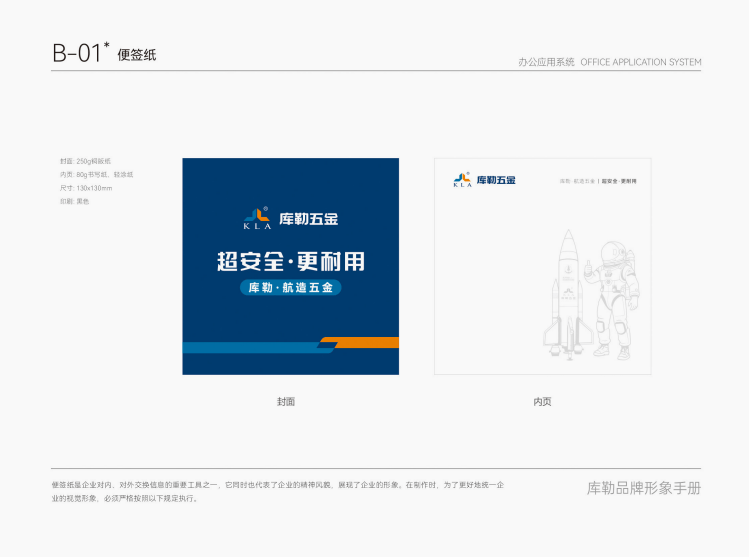
Task: Click the '超安全·更耐用' slogan on the cover
Action: (x=290, y=261)
